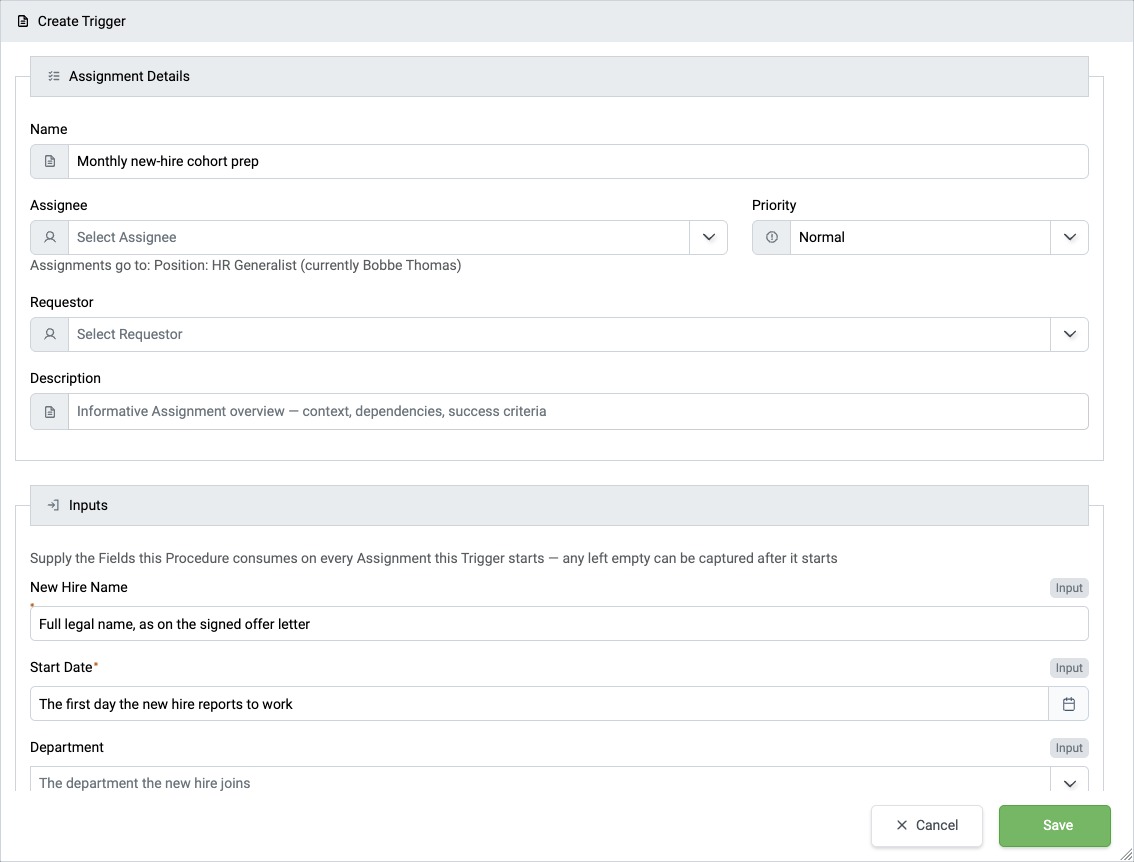This screenshot has height=862, width=1134.
Task: Select the Priority Normal combo box
Action: tap(920, 237)
